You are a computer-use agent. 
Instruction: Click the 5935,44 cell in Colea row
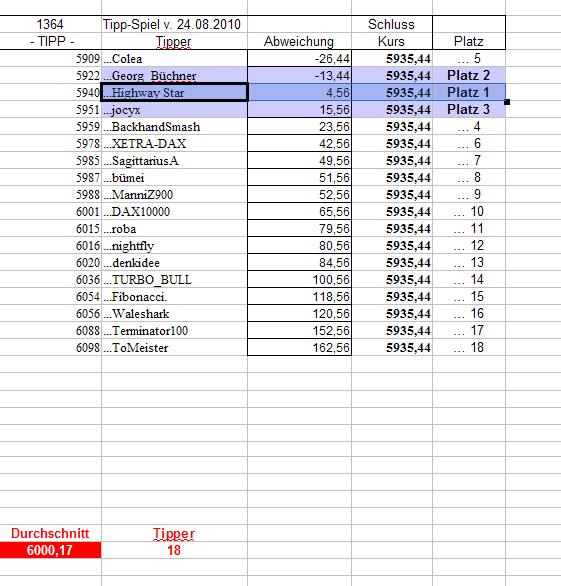pos(392,58)
